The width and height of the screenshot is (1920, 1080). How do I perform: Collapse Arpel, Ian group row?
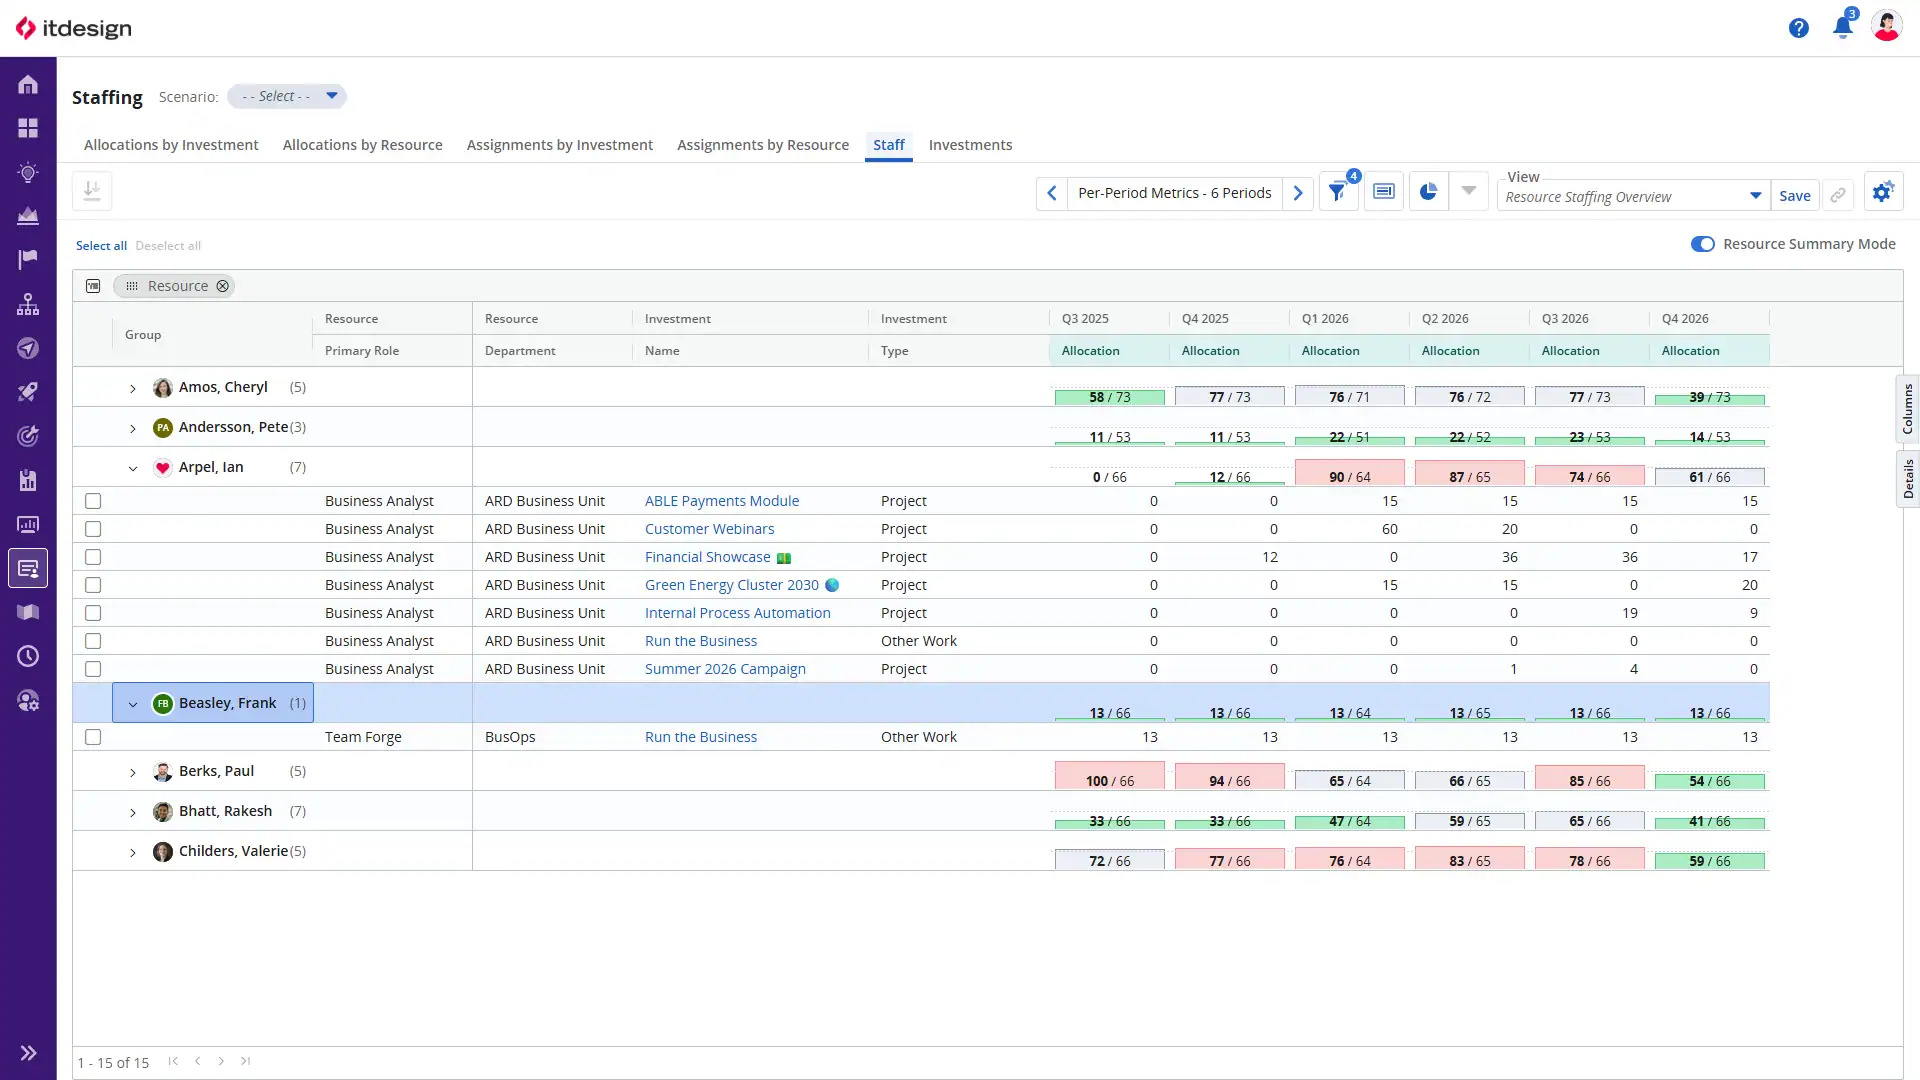tap(132, 468)
